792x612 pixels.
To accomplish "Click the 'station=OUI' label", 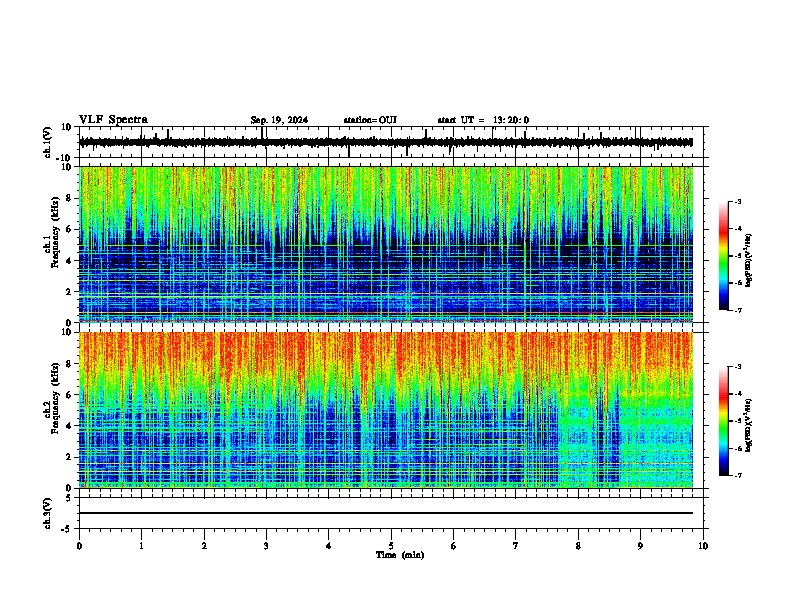I will click(x=370, y=120).
